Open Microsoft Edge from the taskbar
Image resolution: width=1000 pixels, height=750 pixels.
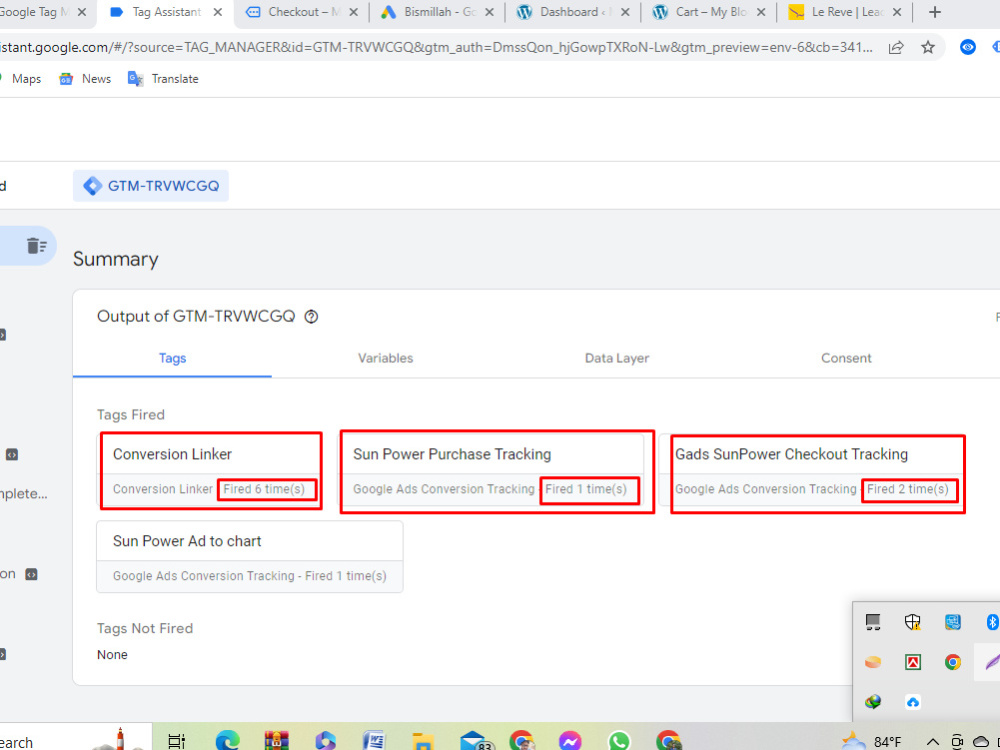227,740
